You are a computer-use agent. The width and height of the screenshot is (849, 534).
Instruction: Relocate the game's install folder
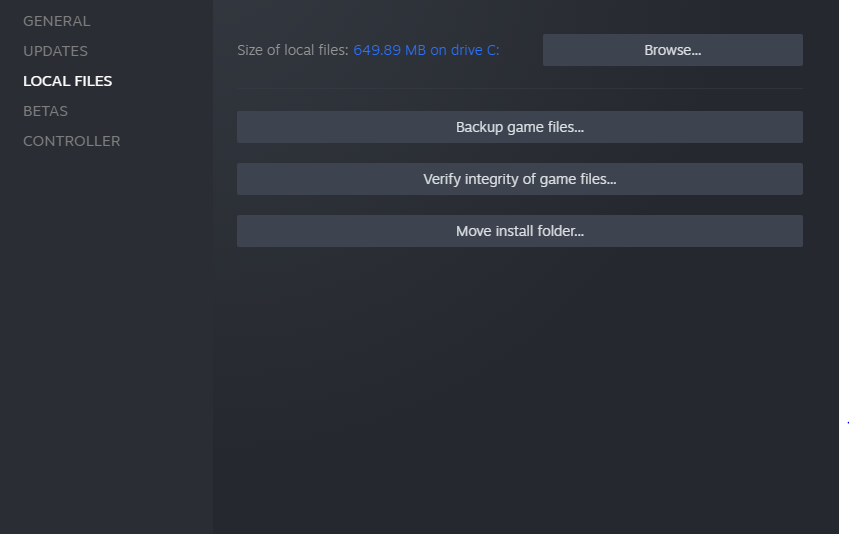coord(519,231)
